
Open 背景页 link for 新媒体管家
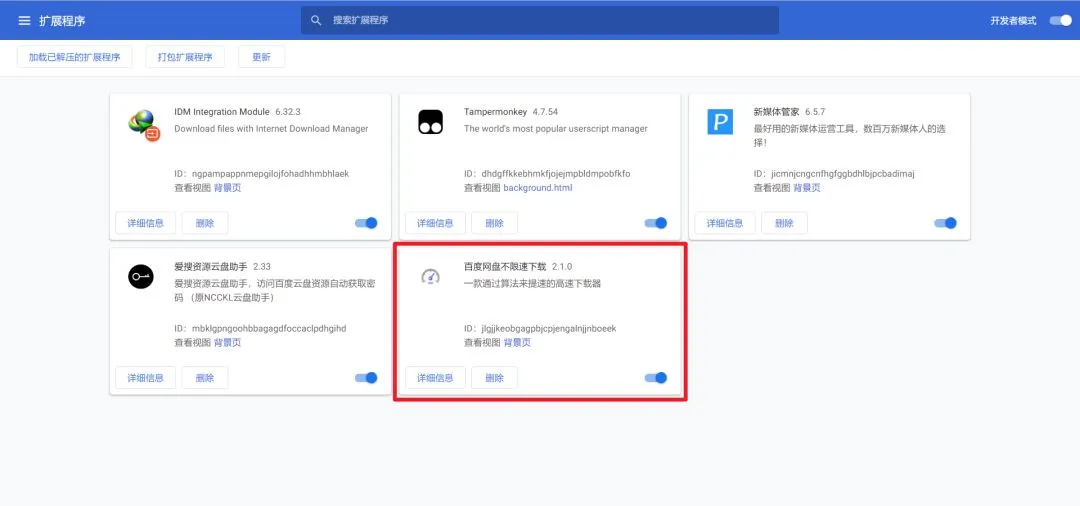pyautogui.click(x=807, y=188)
